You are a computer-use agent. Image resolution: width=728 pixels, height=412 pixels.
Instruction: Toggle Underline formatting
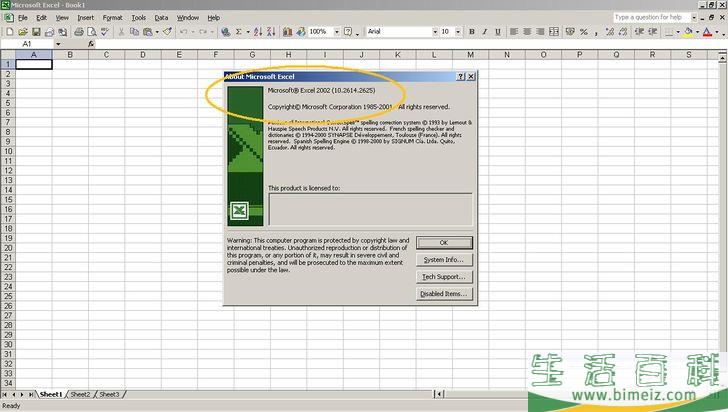coord(499,32)
